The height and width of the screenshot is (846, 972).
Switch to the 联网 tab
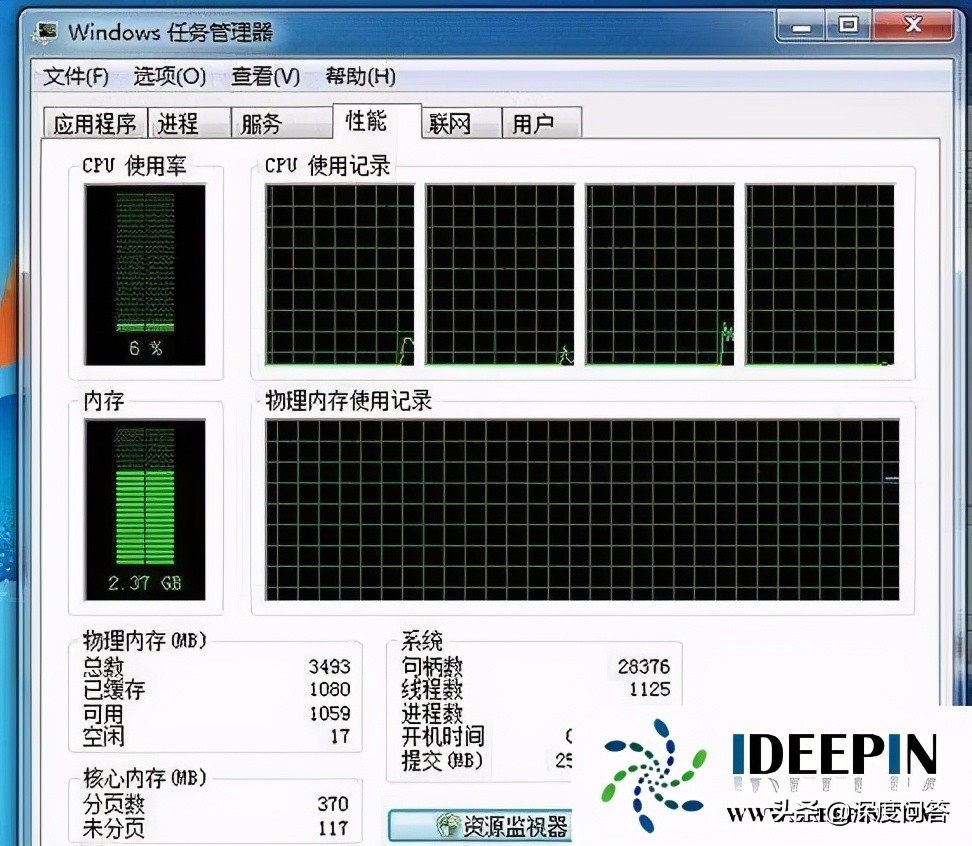click(x=450, y=122)
